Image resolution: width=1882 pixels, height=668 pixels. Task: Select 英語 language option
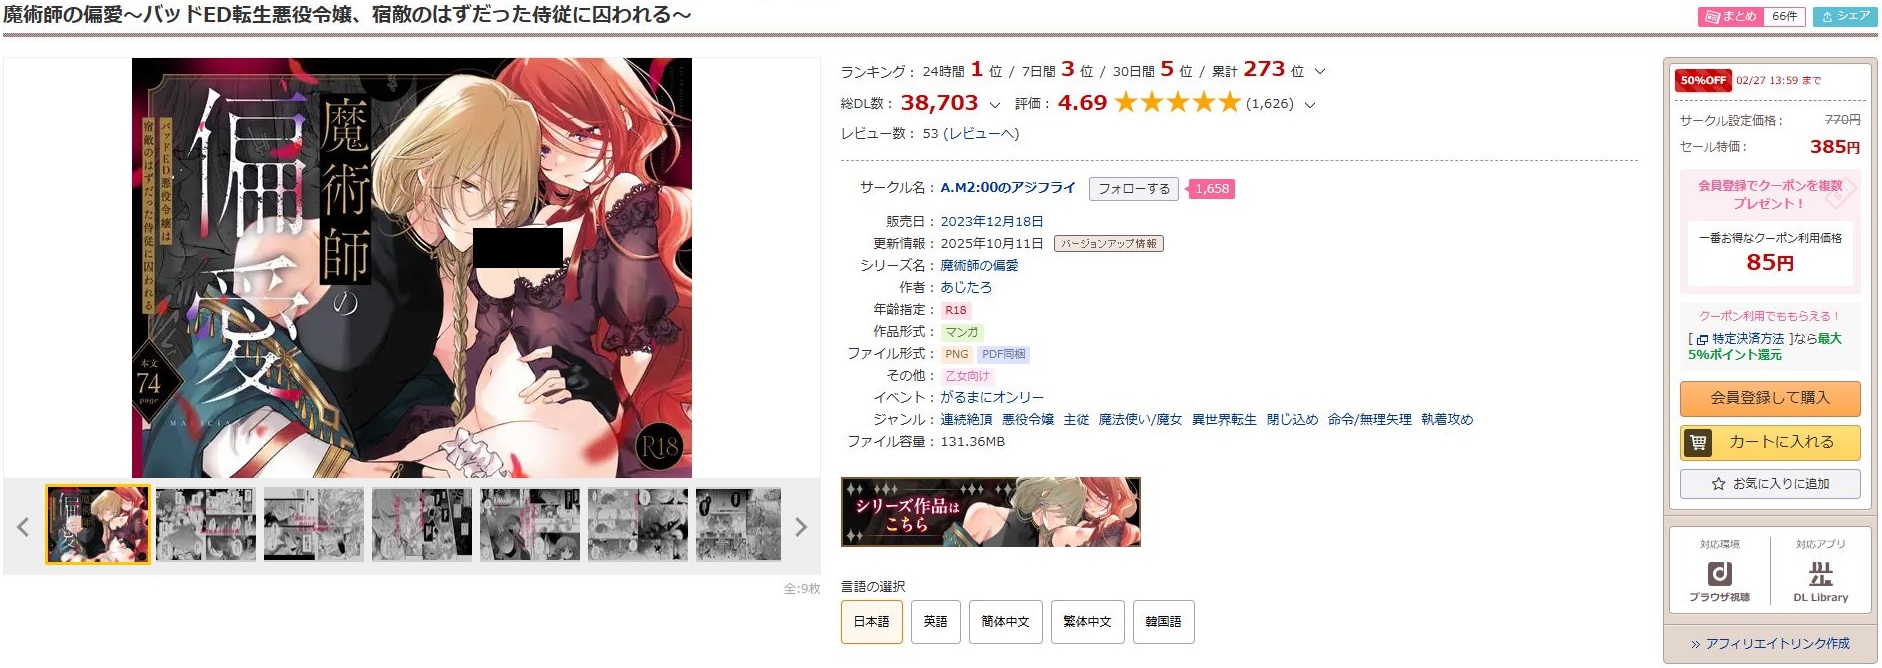pyautogui.click(x=935, y=622)
